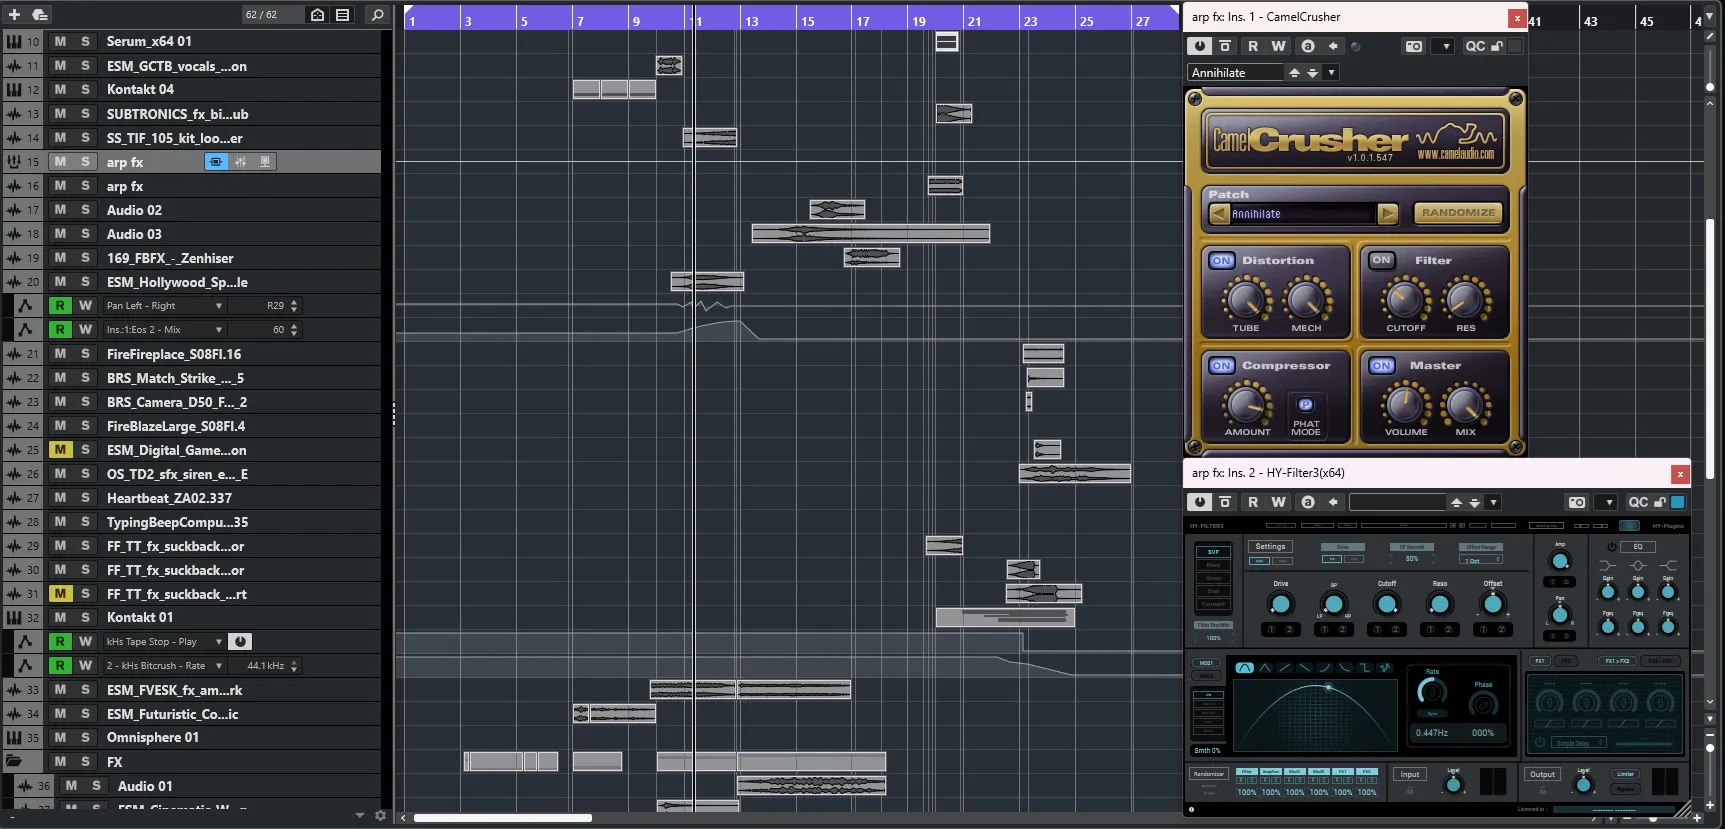Click the instrument track icon for Serum_x64 01
This screenshot has width=1725, height=829.
click(14, 41)
